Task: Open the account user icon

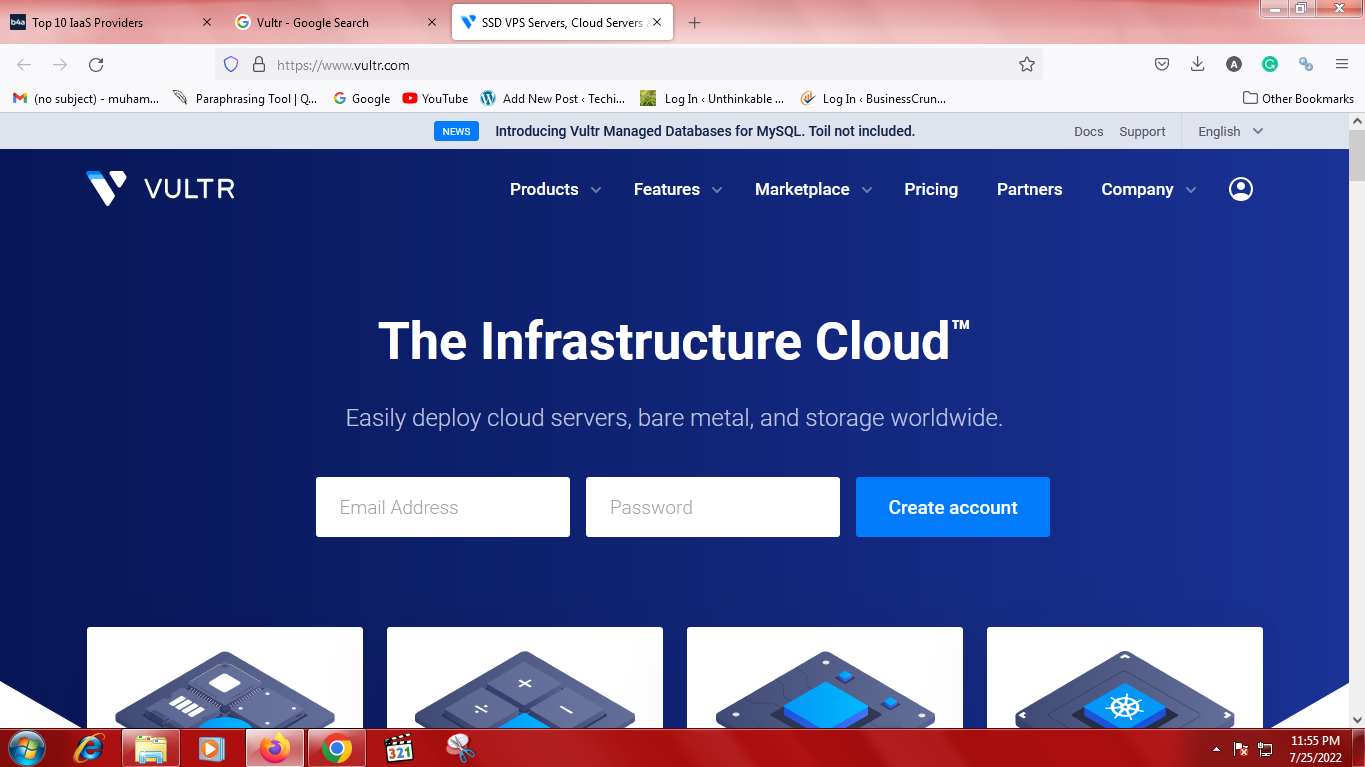Action: [1240, 189]
